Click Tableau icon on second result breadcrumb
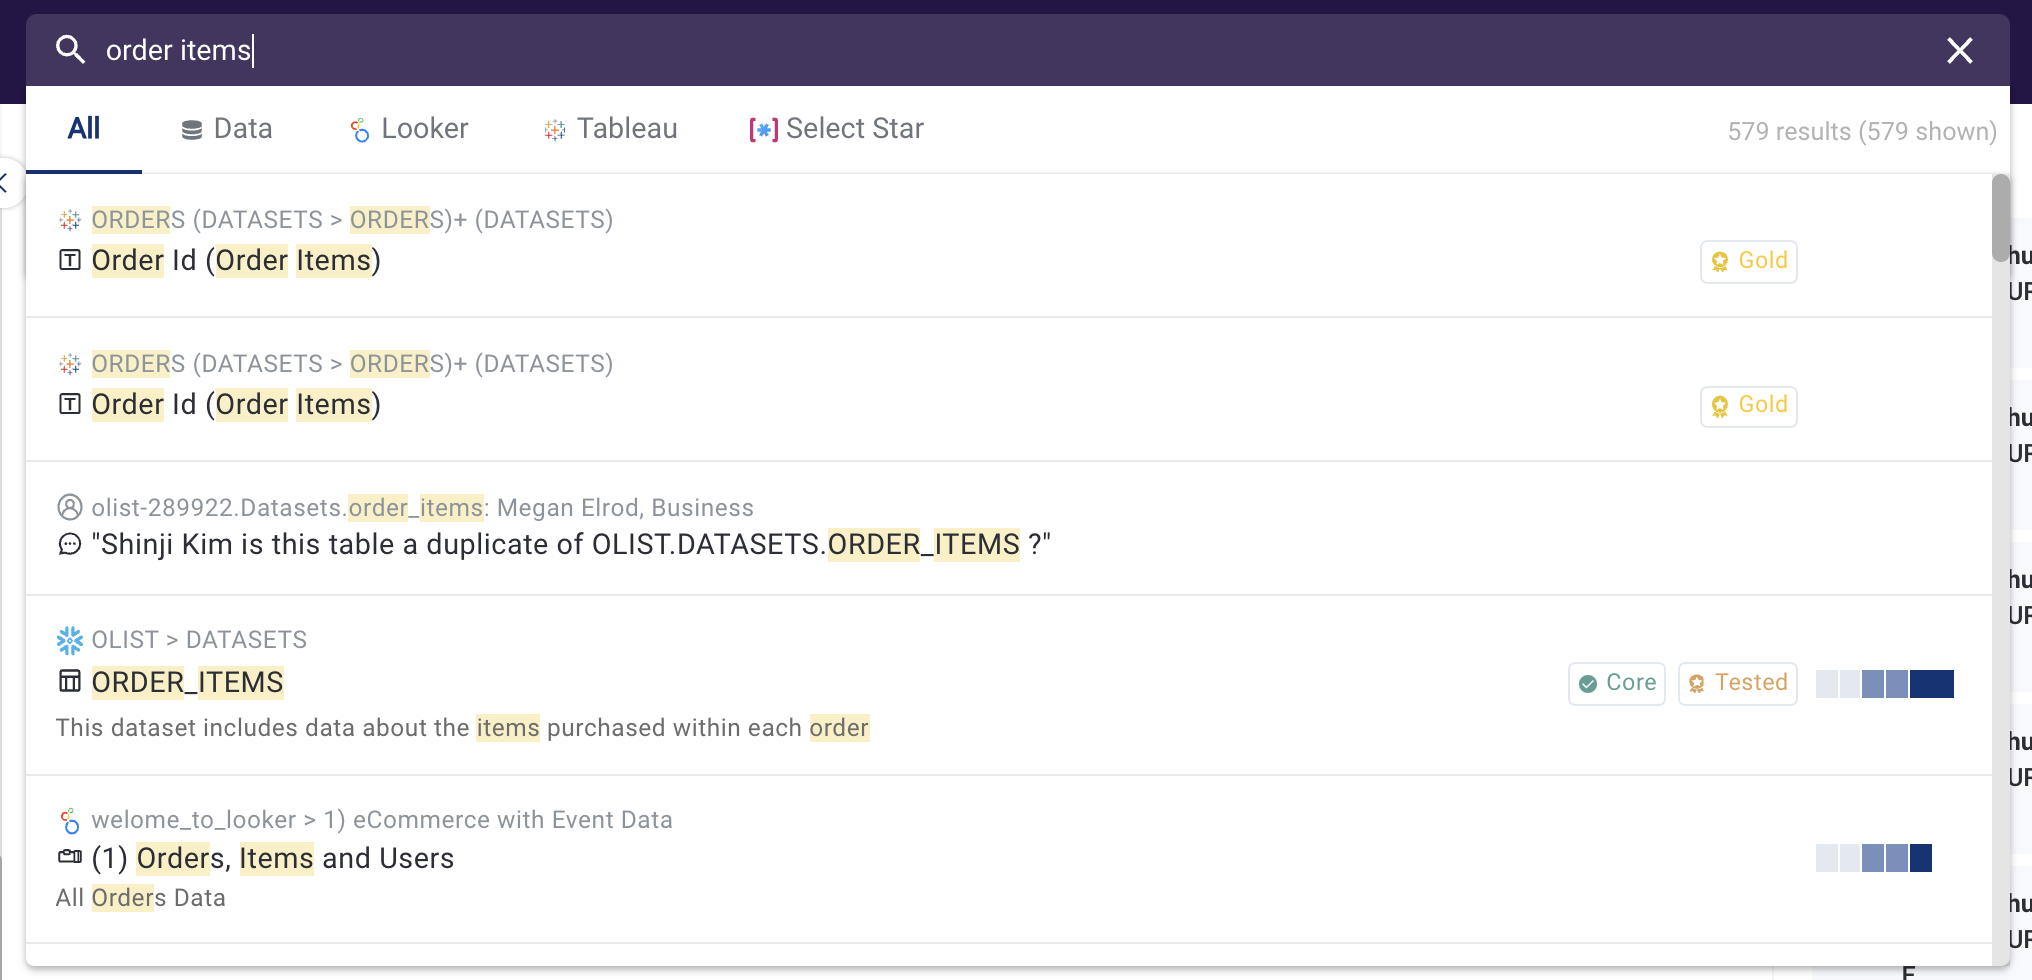This screenshot has height=980, width=2032. point(70,364)
